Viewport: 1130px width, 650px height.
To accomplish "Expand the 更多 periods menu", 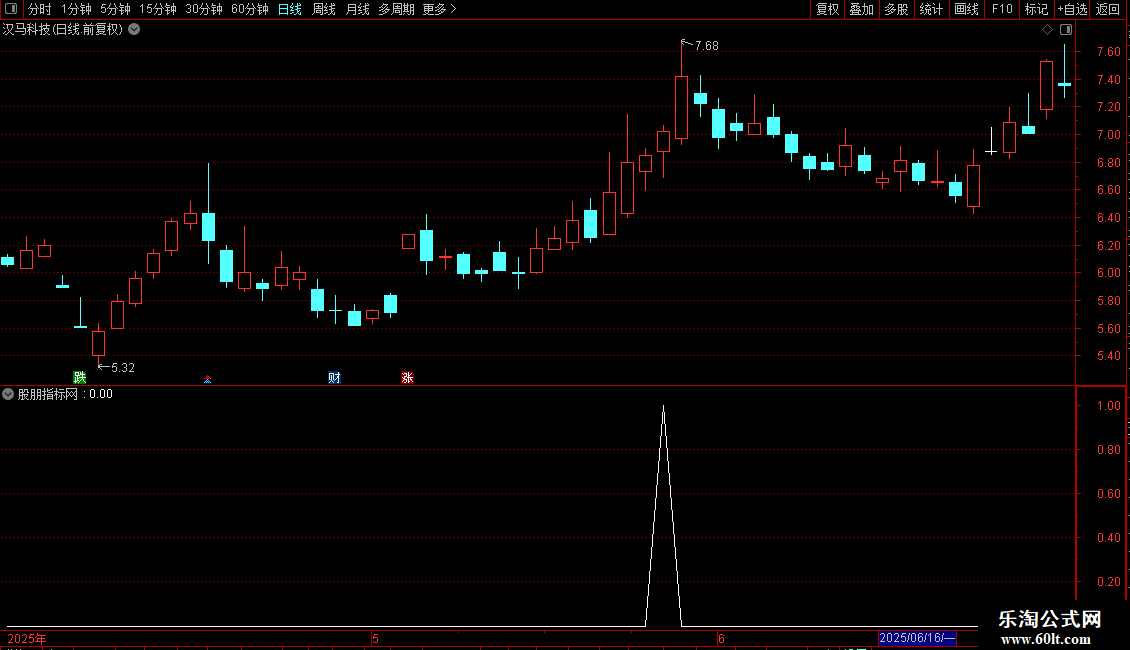I will click(440, 9).
